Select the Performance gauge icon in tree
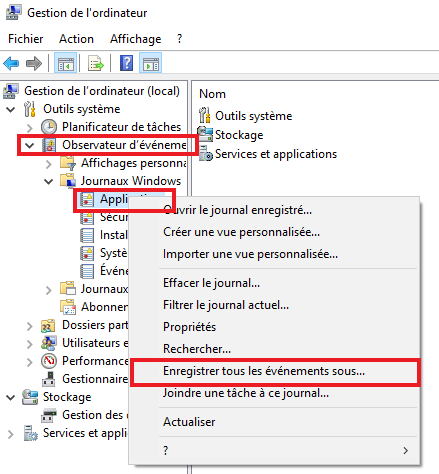Image resolution: width=439 pixels, height=474 pixels. pyautogui.click(x=49, y=361)
